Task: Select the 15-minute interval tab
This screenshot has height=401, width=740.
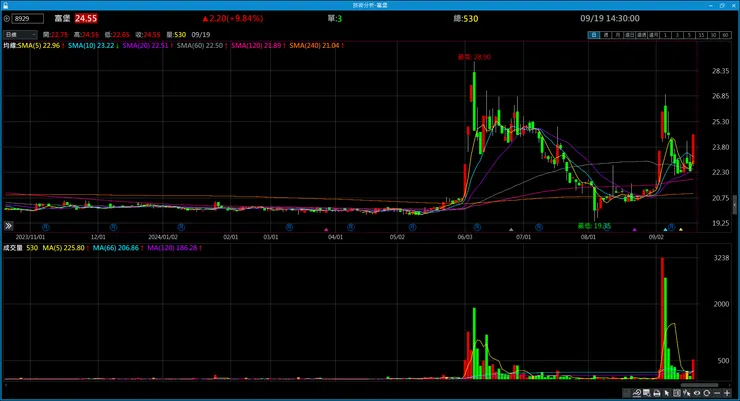Action: tap(701, 35)
